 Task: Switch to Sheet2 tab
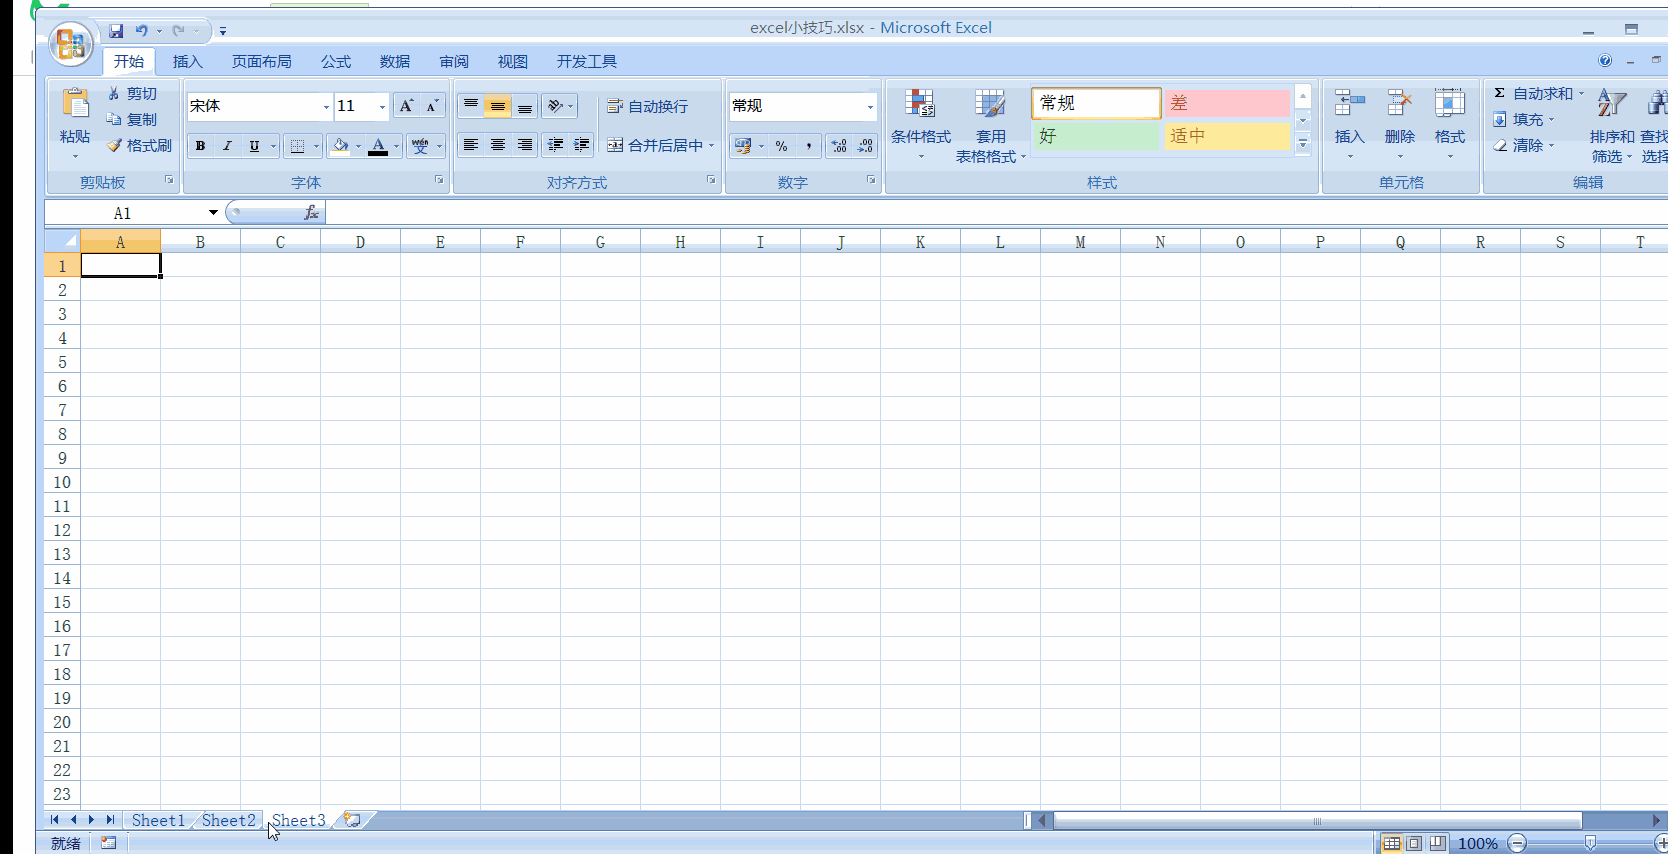(x=228, y=820)
